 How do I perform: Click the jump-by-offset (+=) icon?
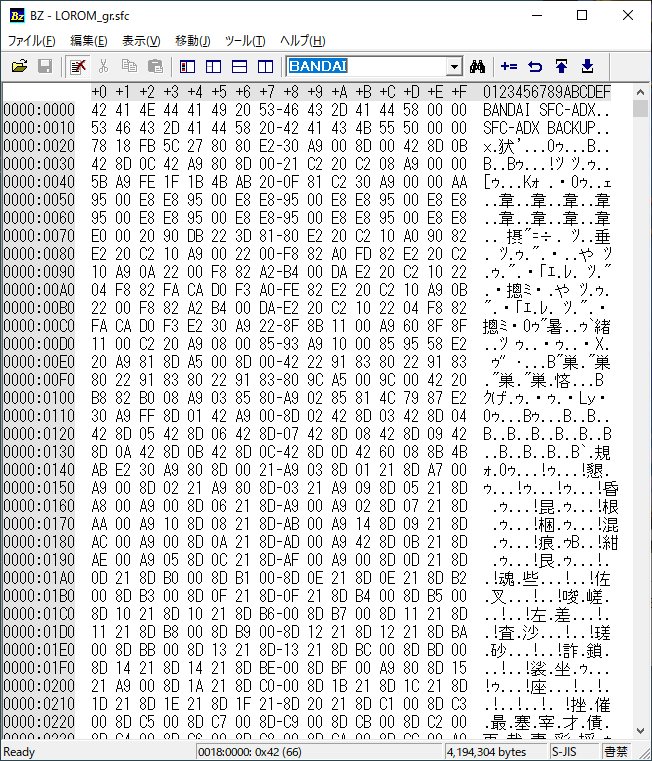[x=509, y=66]
